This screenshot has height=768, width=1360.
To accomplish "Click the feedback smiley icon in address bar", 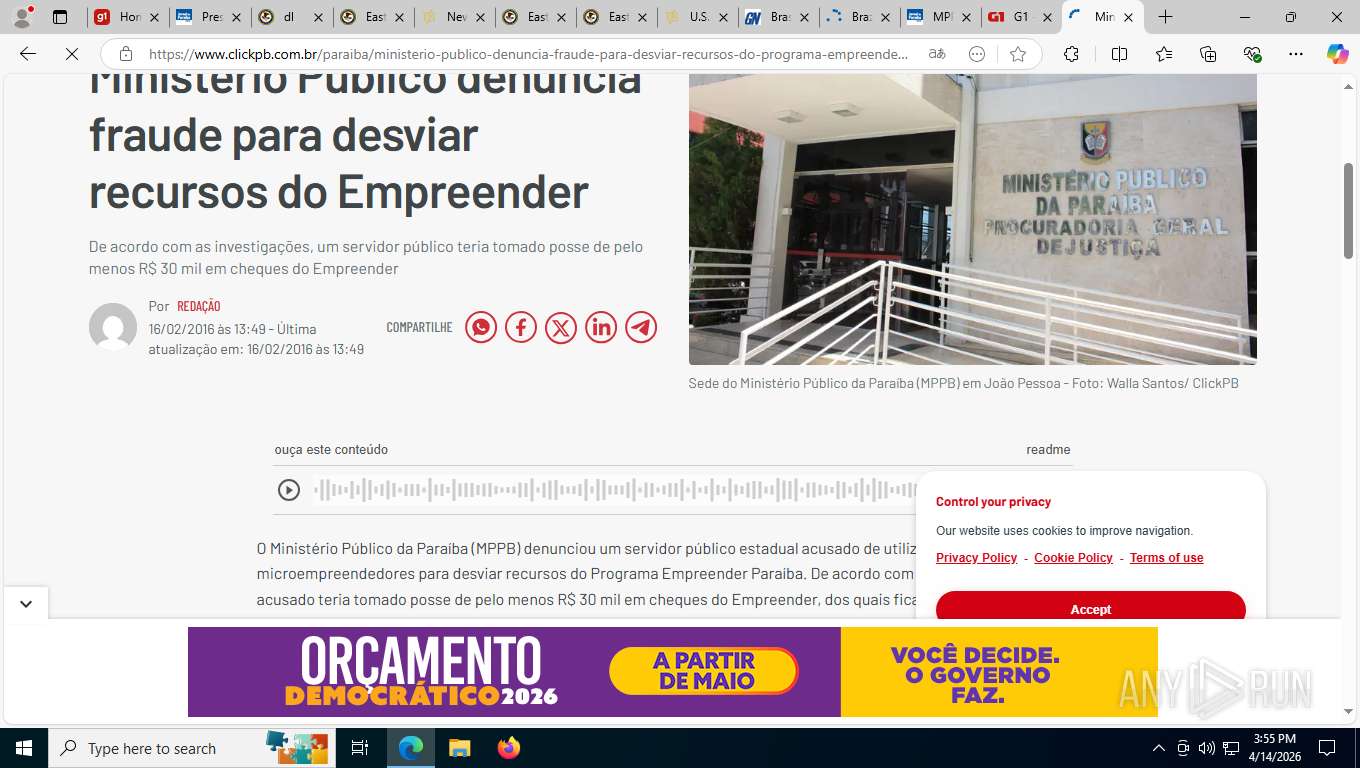I will pyautogui.click(x=977, y=54).
